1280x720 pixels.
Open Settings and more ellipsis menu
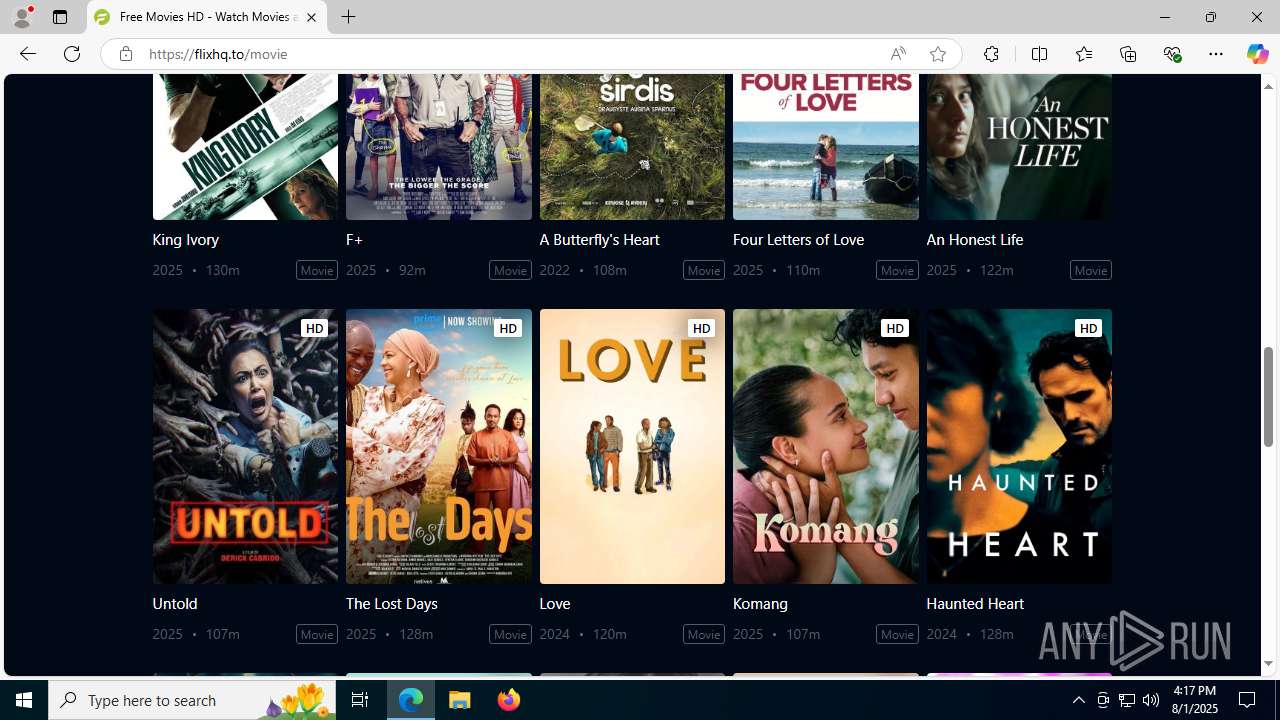pos(1216,54)
